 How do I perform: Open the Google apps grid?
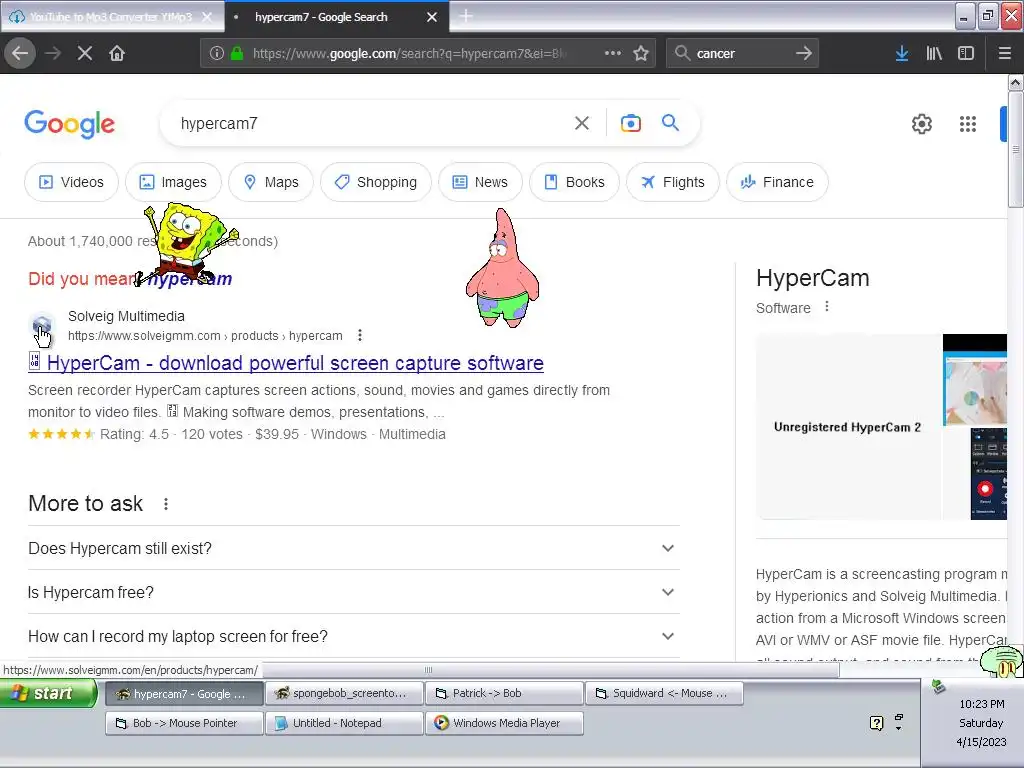point(968,124)
